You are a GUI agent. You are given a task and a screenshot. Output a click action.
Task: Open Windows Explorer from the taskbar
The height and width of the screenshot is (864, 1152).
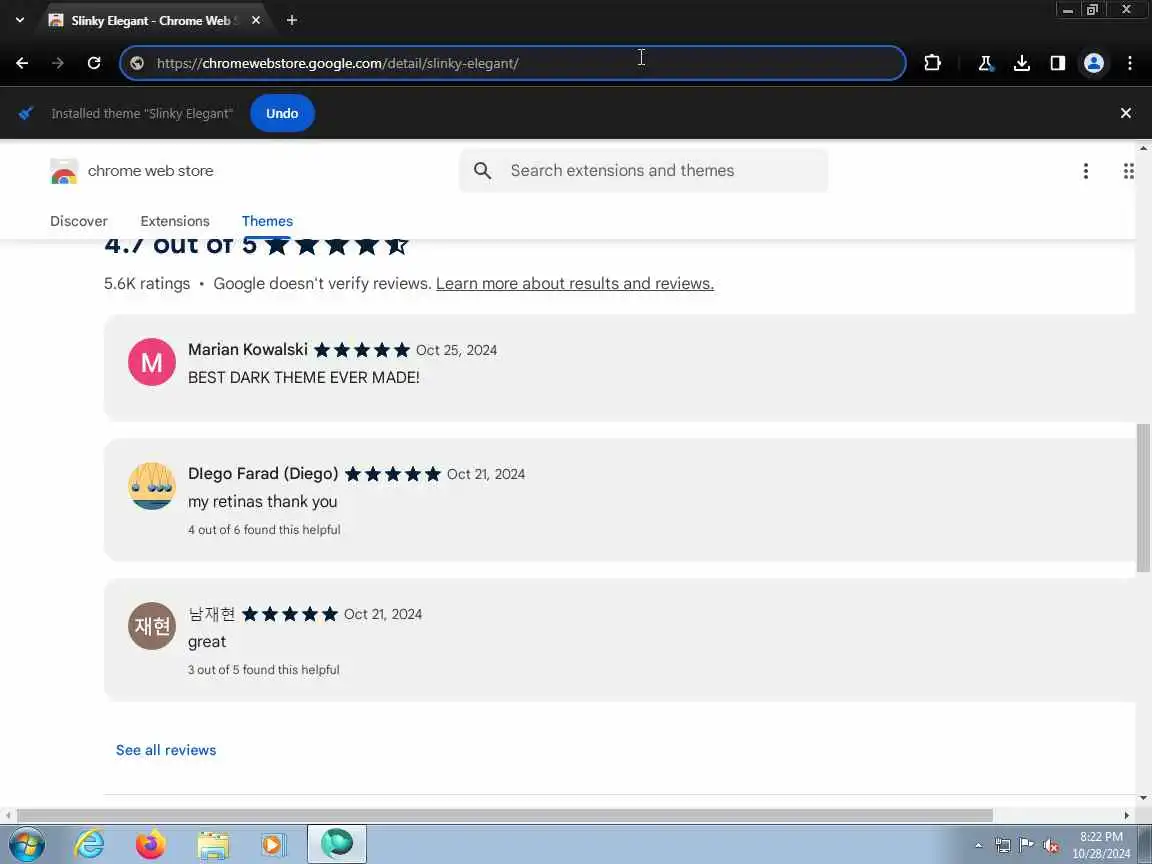click(213, 844)
